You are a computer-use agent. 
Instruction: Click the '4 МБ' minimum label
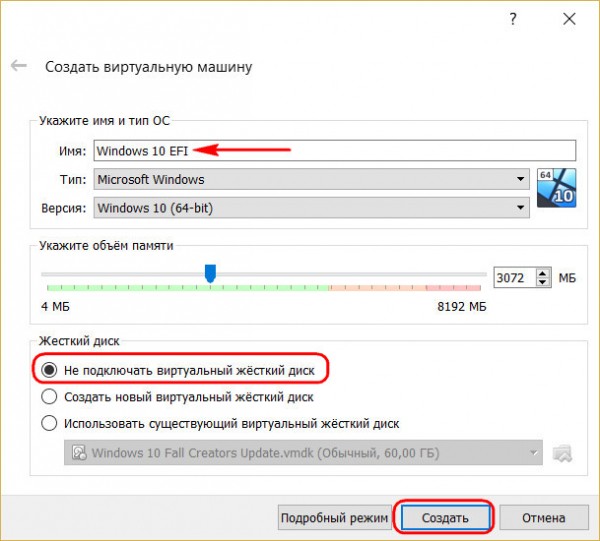55,306
